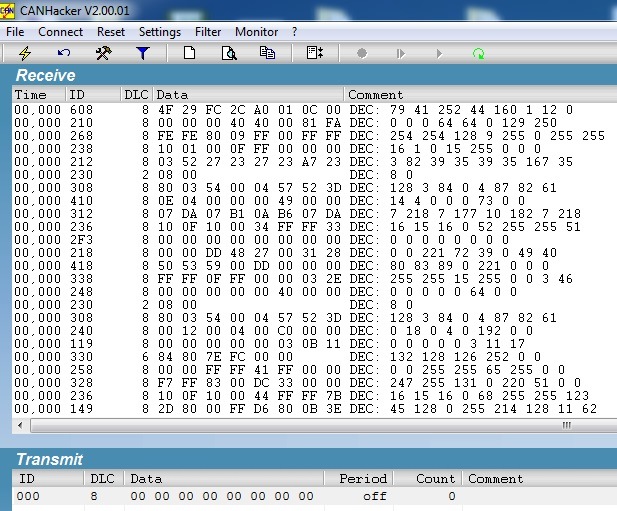Image resolution: width=617 pixels, height=511 pixels.
Task: Select the receive row with ID 119
Action: click(x=314, y=344)
